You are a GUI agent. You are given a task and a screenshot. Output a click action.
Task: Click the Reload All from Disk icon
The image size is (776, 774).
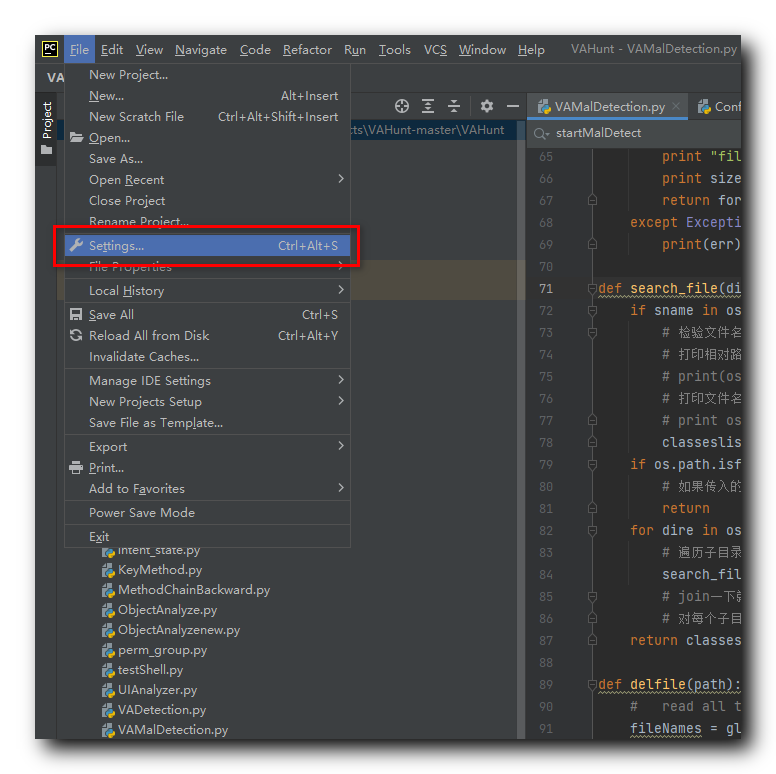[76, 335]
